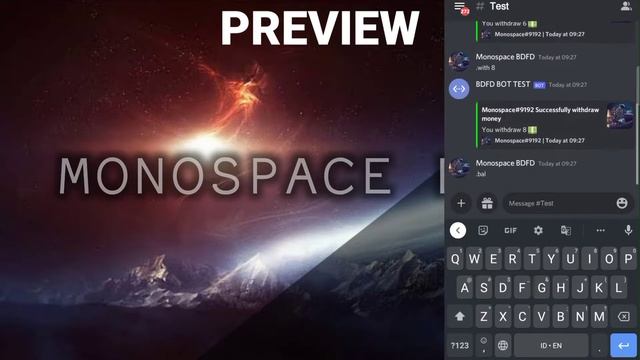Click the Test channel title
The width and height of the screenshot is (640, 360).
(x=499, y=6)
